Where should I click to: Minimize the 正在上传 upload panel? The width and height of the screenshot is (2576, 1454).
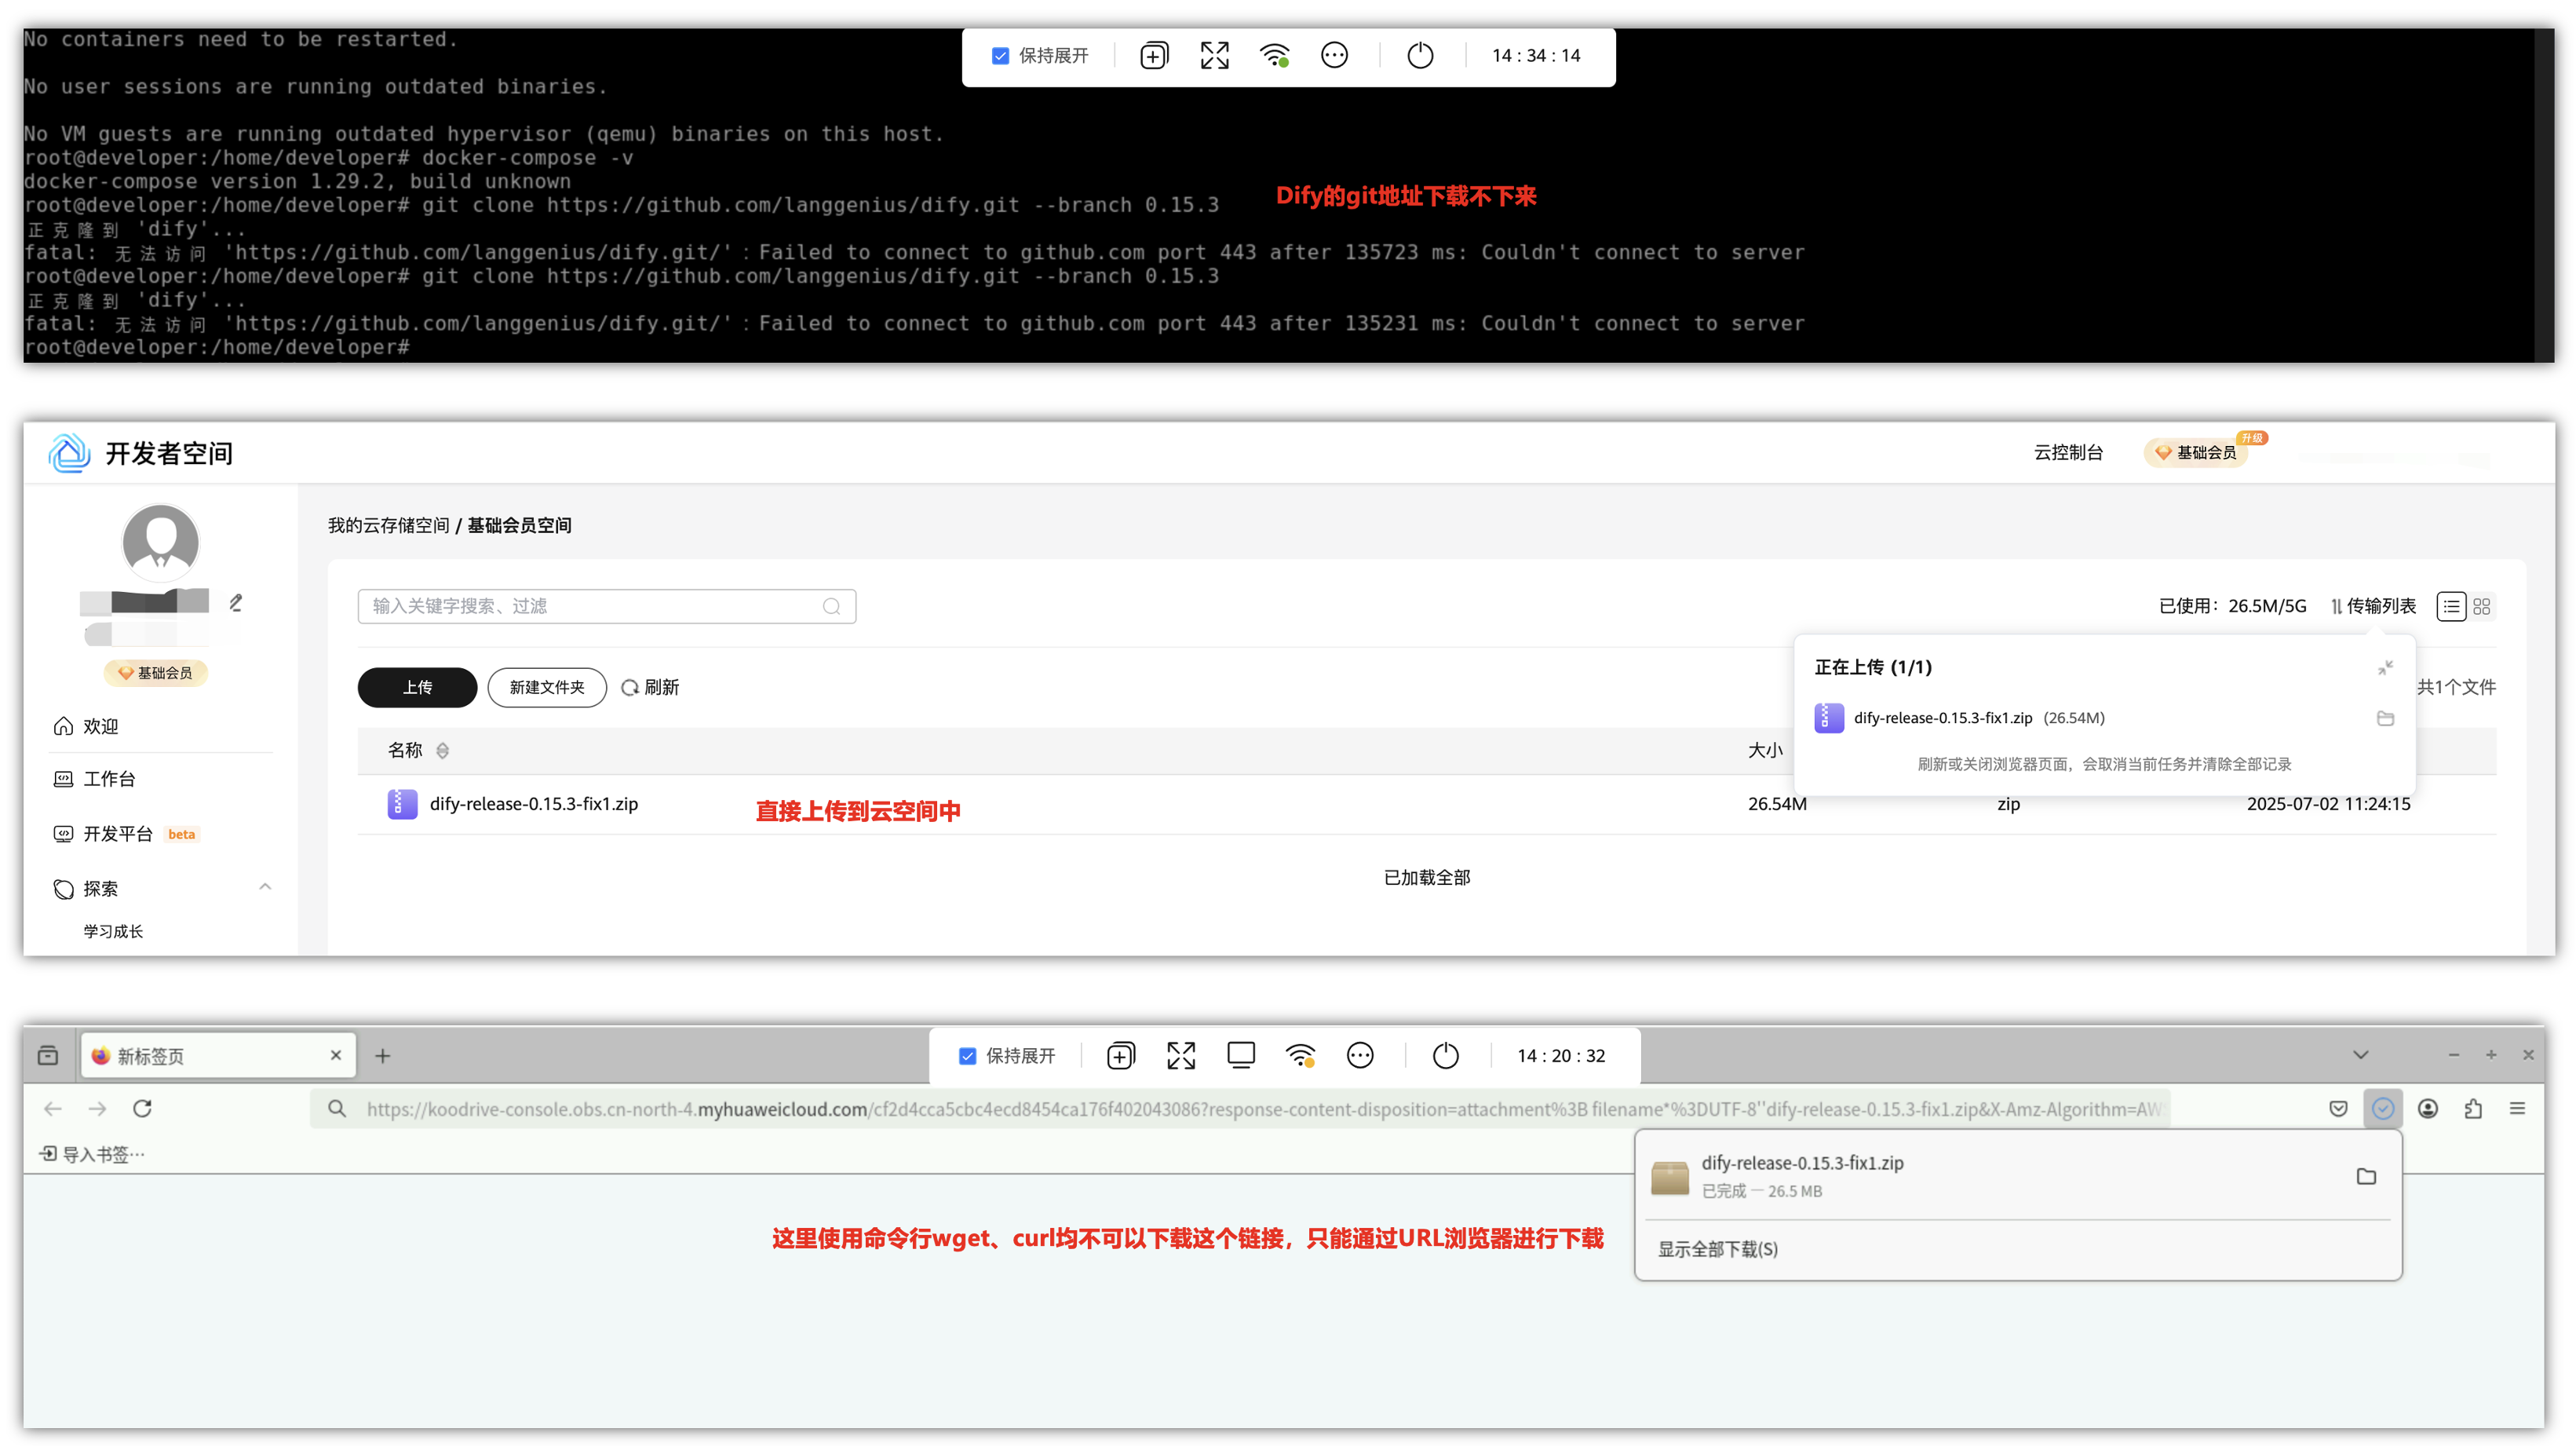(x=2385, y=667)
